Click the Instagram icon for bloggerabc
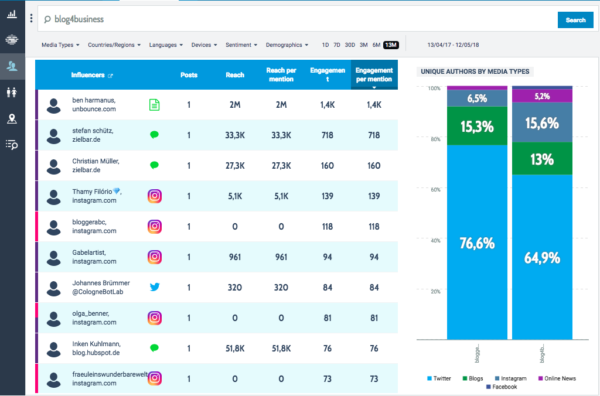 tap(155, 227)
